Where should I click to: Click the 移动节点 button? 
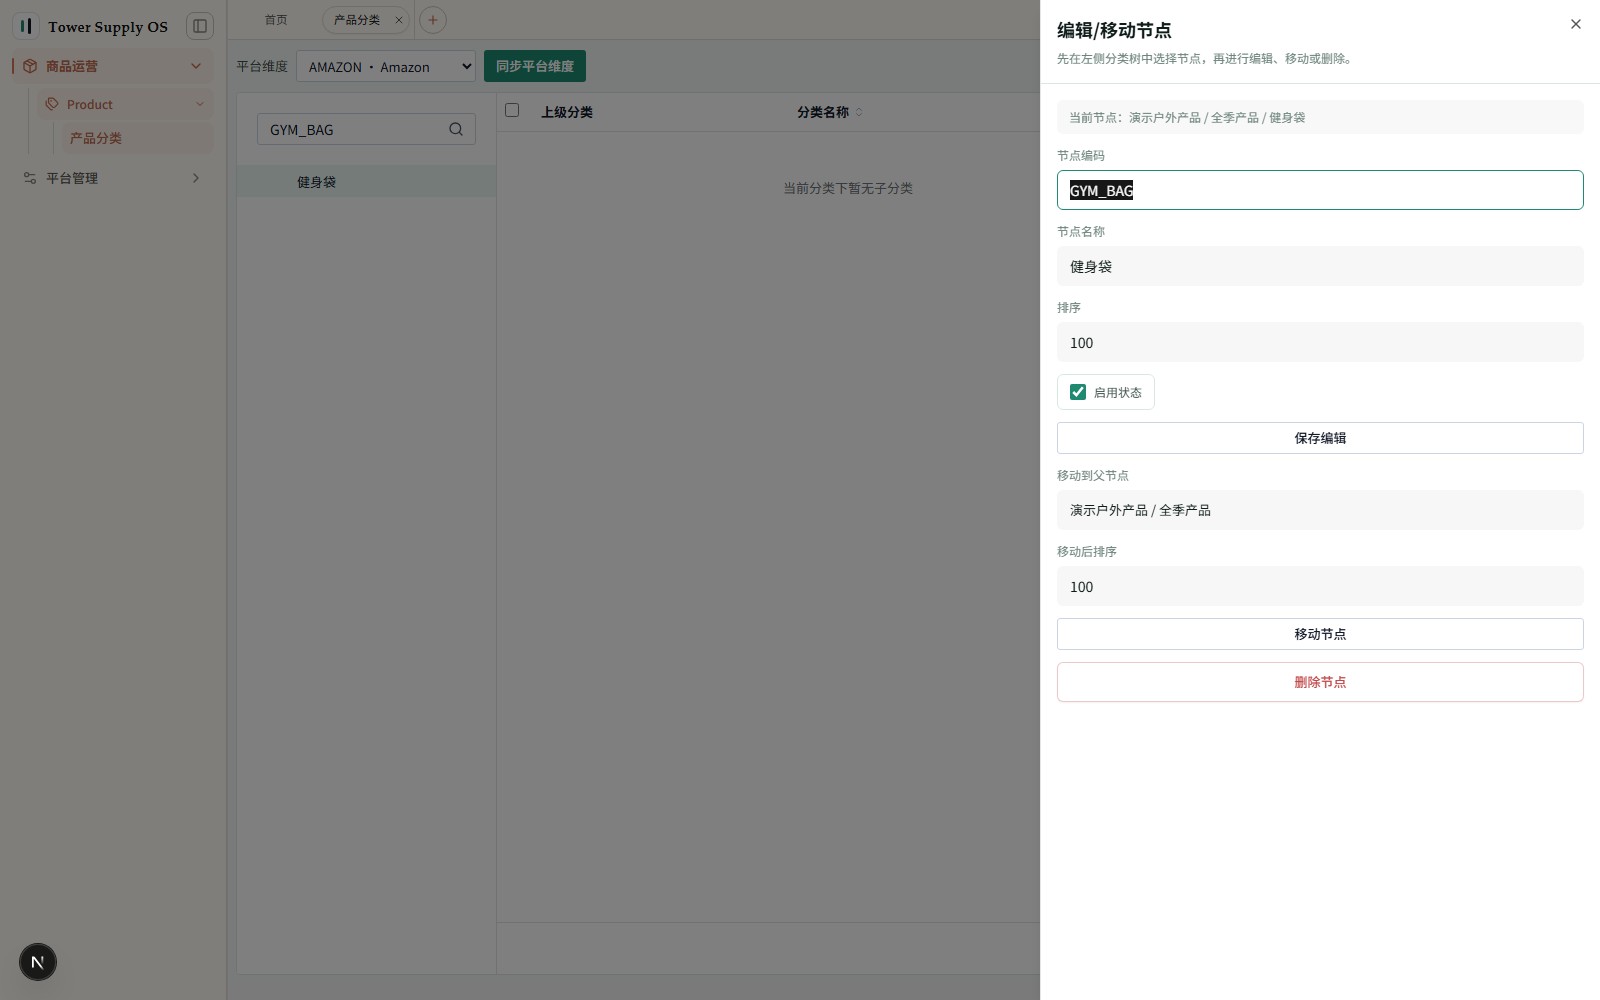1320,634
